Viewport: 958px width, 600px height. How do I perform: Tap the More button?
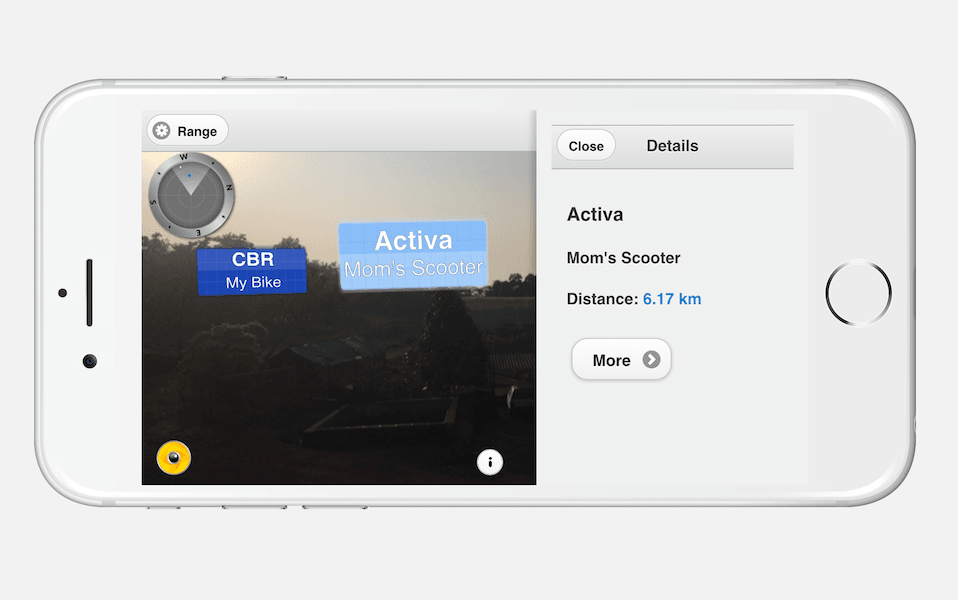[x=621, y=360]
